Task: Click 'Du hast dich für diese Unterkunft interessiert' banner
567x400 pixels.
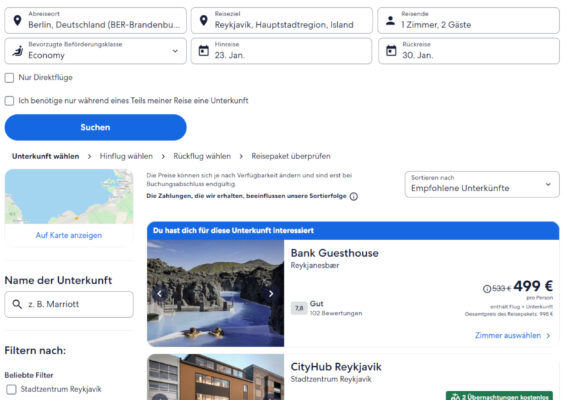Action: (353, 231)
